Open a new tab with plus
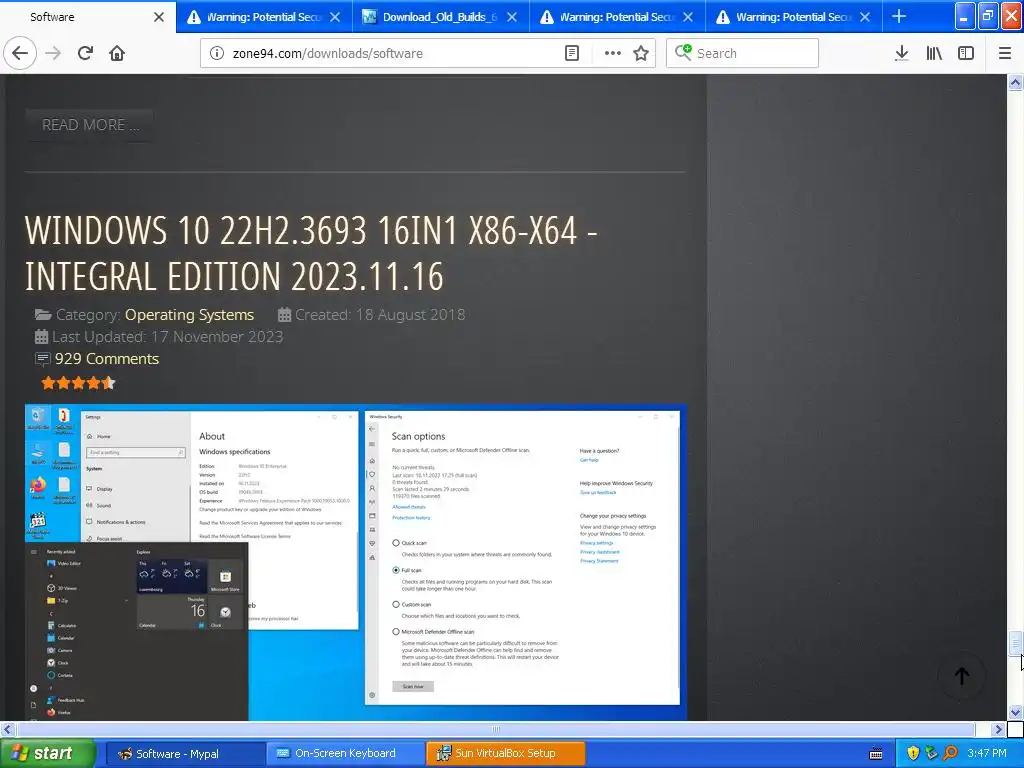The image size is (1024, 768). point(899,16)
